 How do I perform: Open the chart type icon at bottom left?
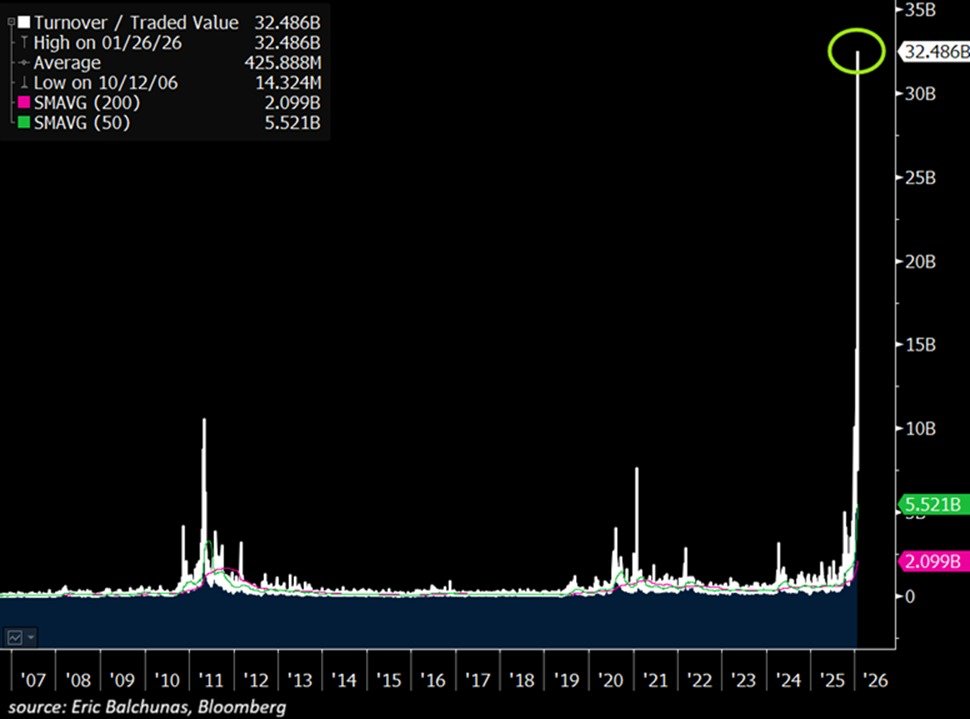(x=14, y=637)
